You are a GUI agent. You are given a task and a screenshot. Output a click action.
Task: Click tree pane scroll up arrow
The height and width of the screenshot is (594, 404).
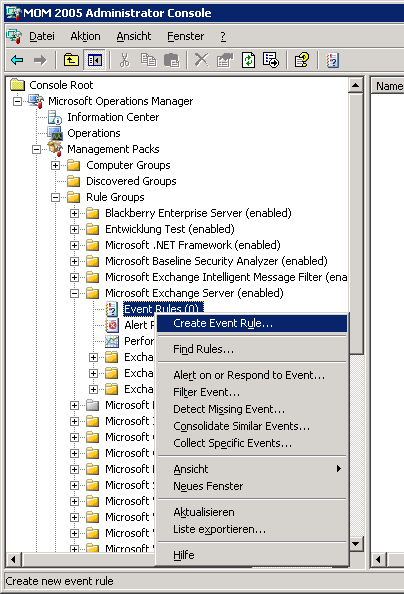coord(355,85)
